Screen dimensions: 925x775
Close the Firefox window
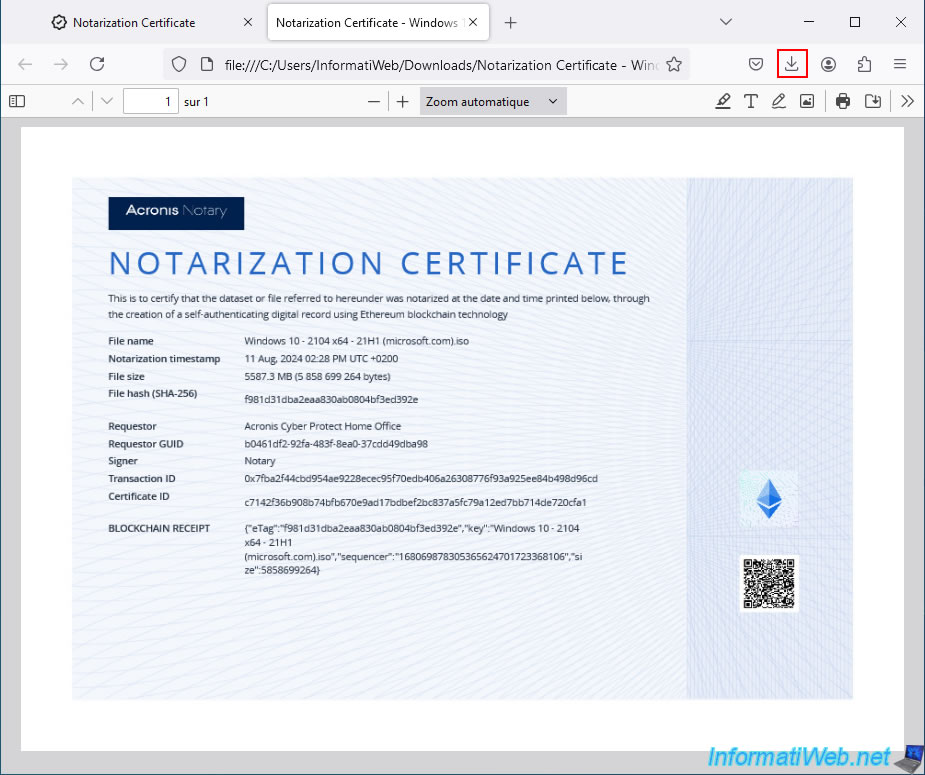[901, 22]
